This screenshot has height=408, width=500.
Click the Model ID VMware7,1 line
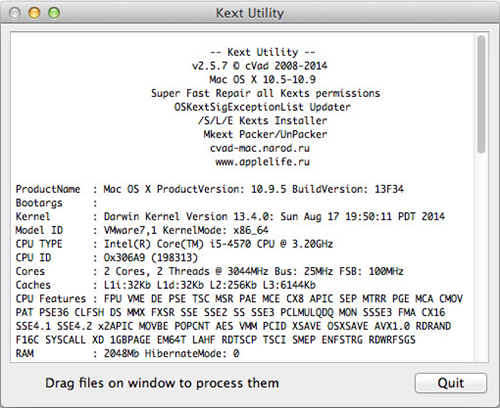click(x=142, y=230)
